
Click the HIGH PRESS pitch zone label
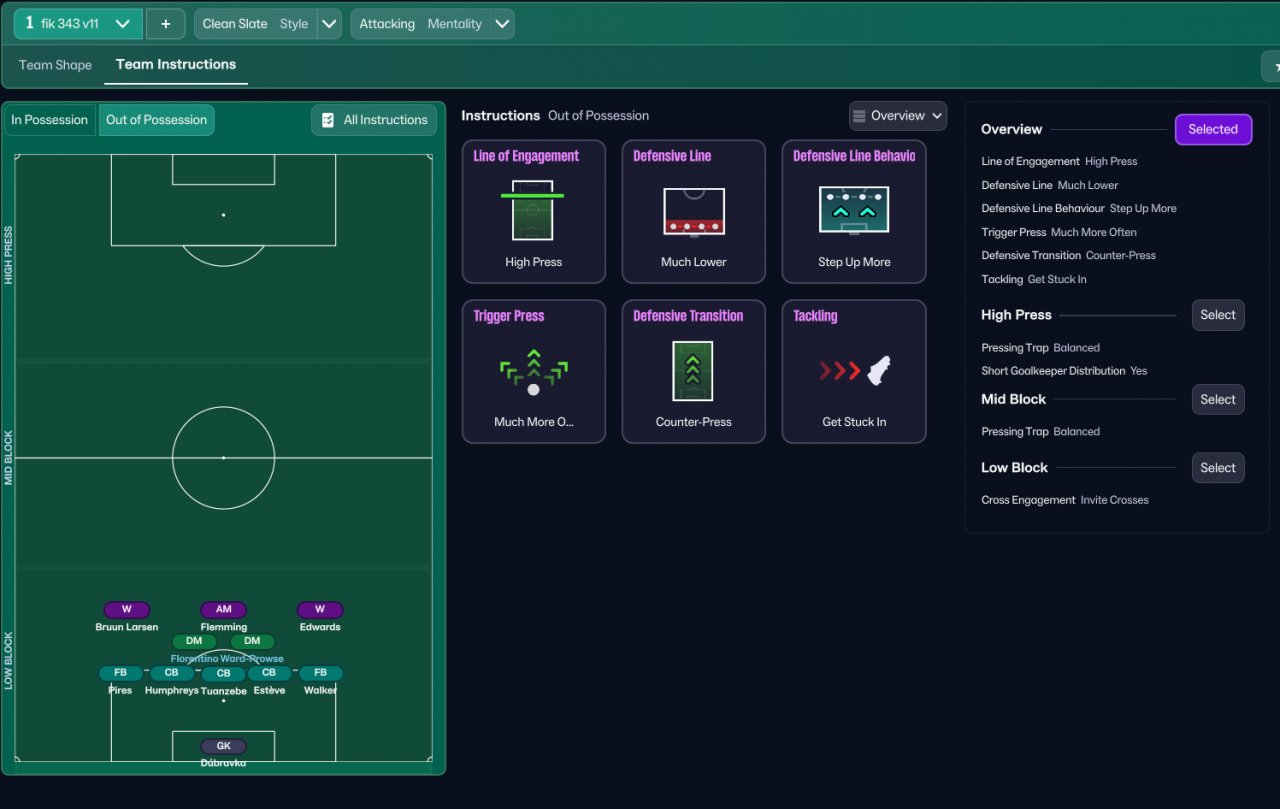coord(9,256)
